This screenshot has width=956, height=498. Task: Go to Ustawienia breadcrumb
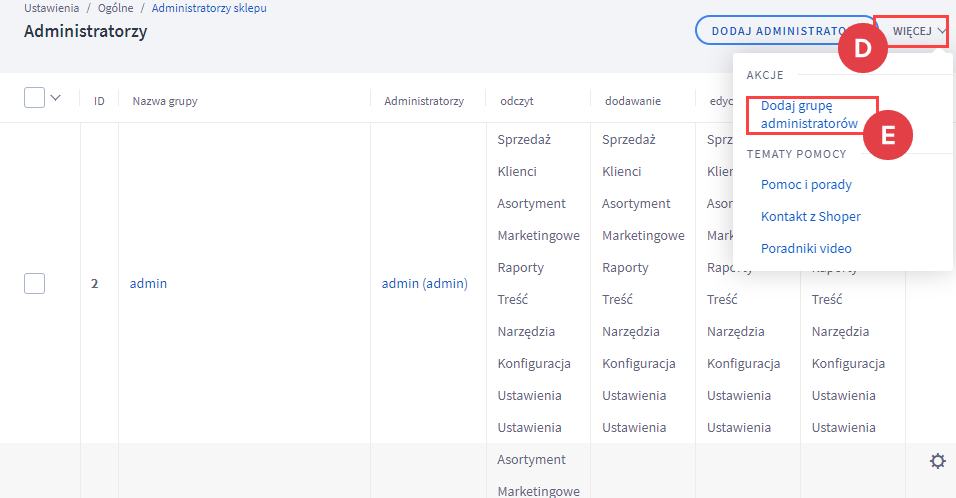point(51,9)
